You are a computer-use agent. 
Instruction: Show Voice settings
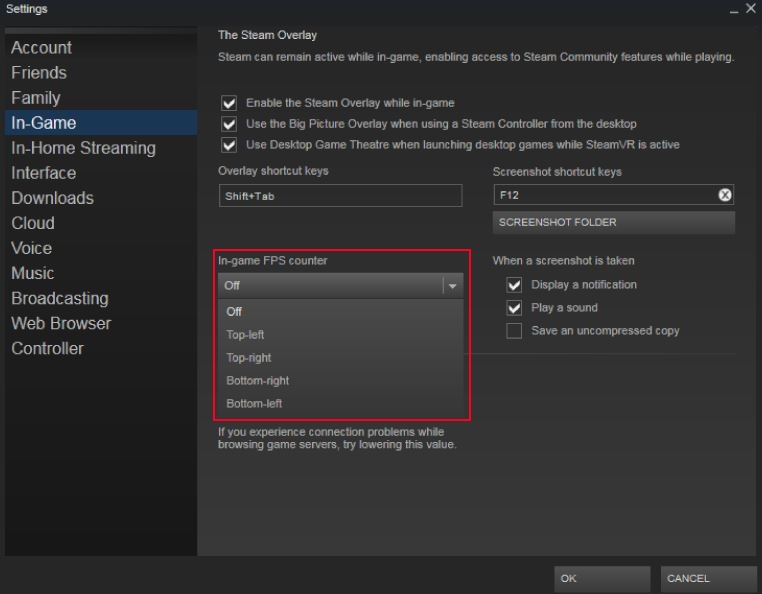[101, 248]
